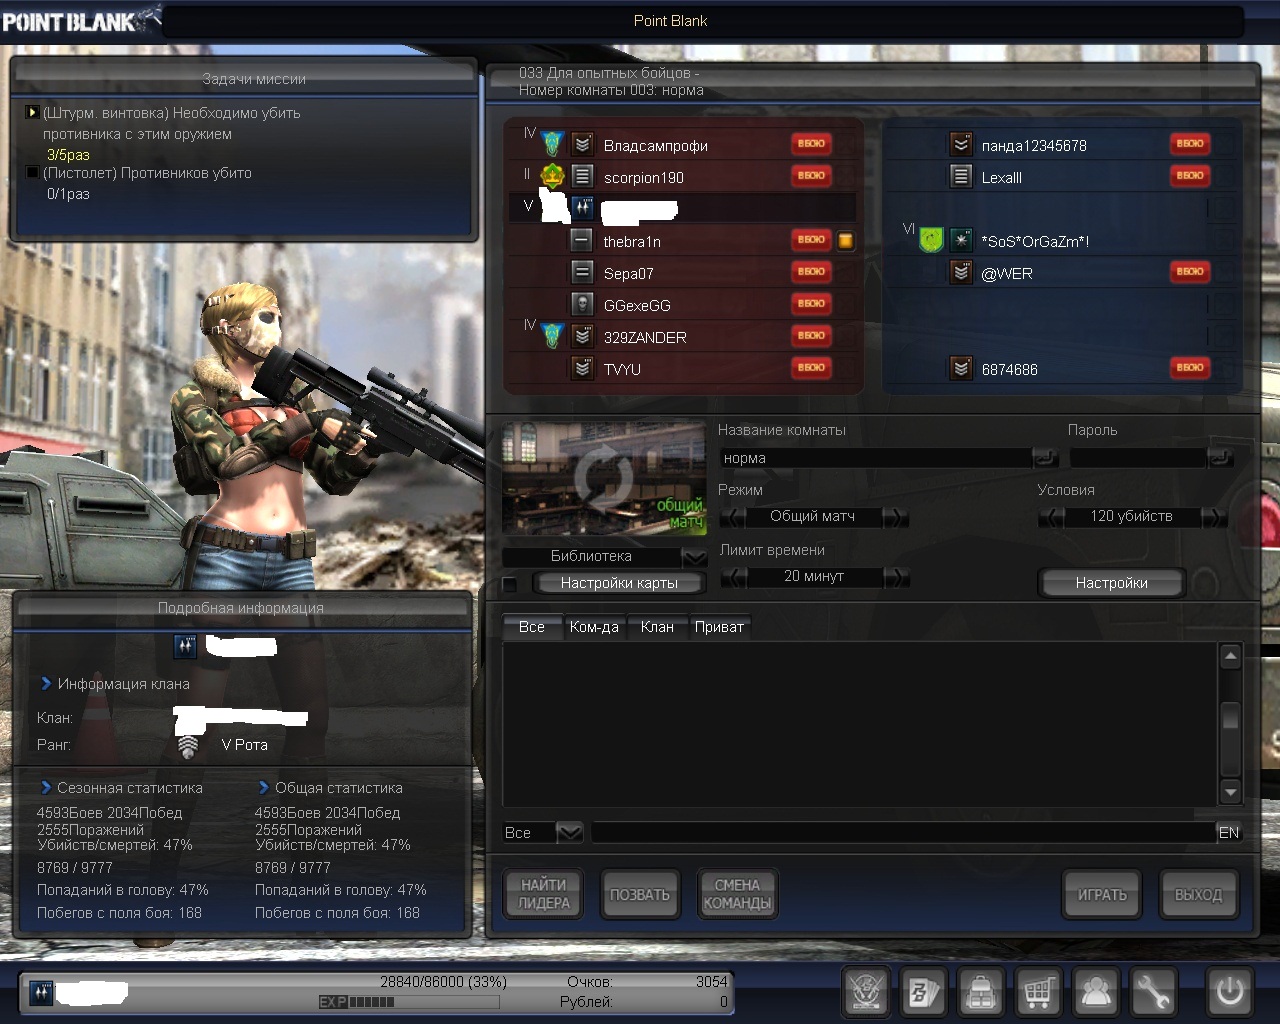Open chat channel dropdown labeled Все
Image resolution: width=1280 pixels, height=1024 pixels.
pos(569,832)
